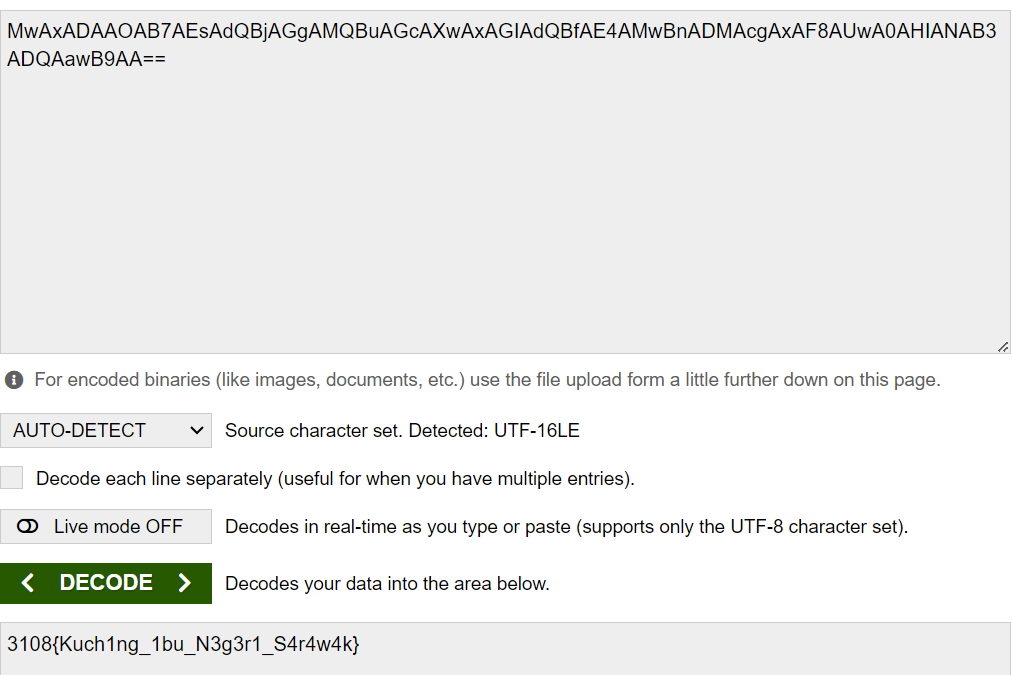
Task: Grab the input textarea resize handle
Action: (1002, 346)
